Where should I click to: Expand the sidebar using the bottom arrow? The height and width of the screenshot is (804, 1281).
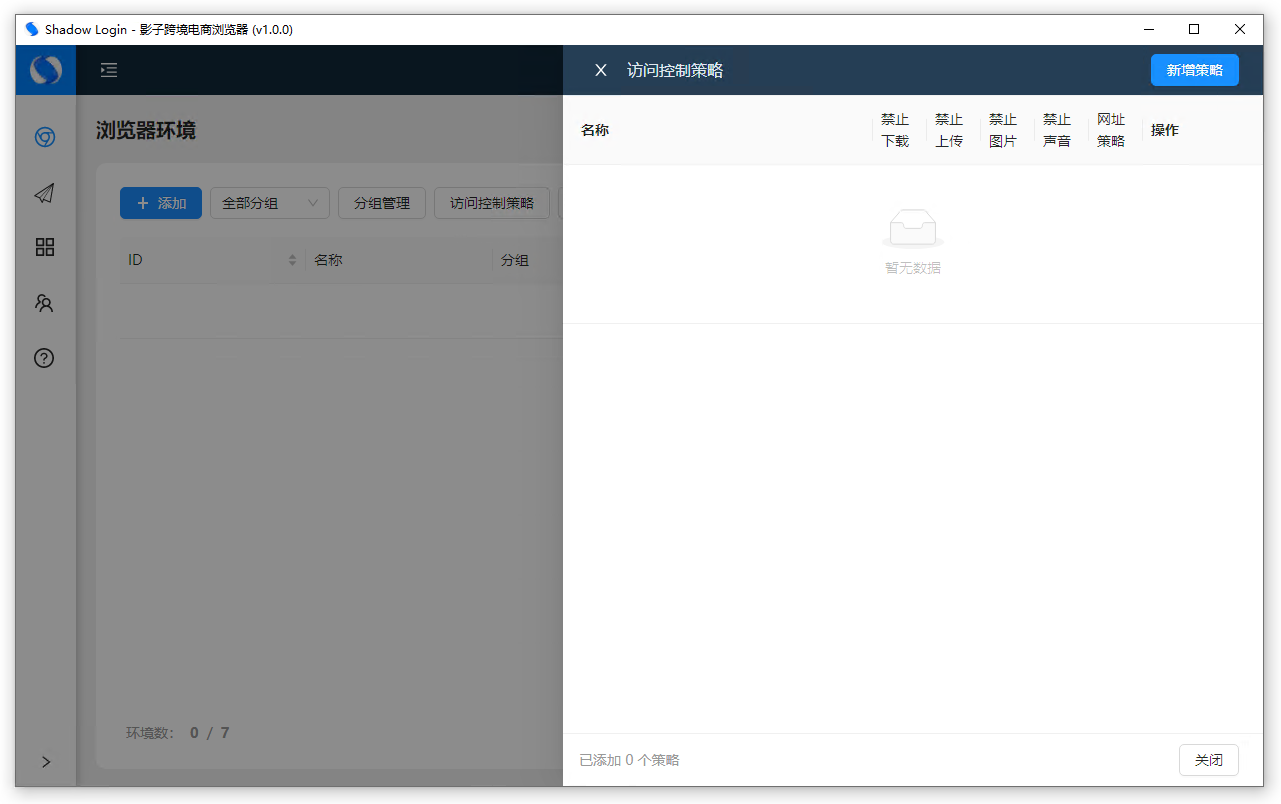[x=44, y=762]
